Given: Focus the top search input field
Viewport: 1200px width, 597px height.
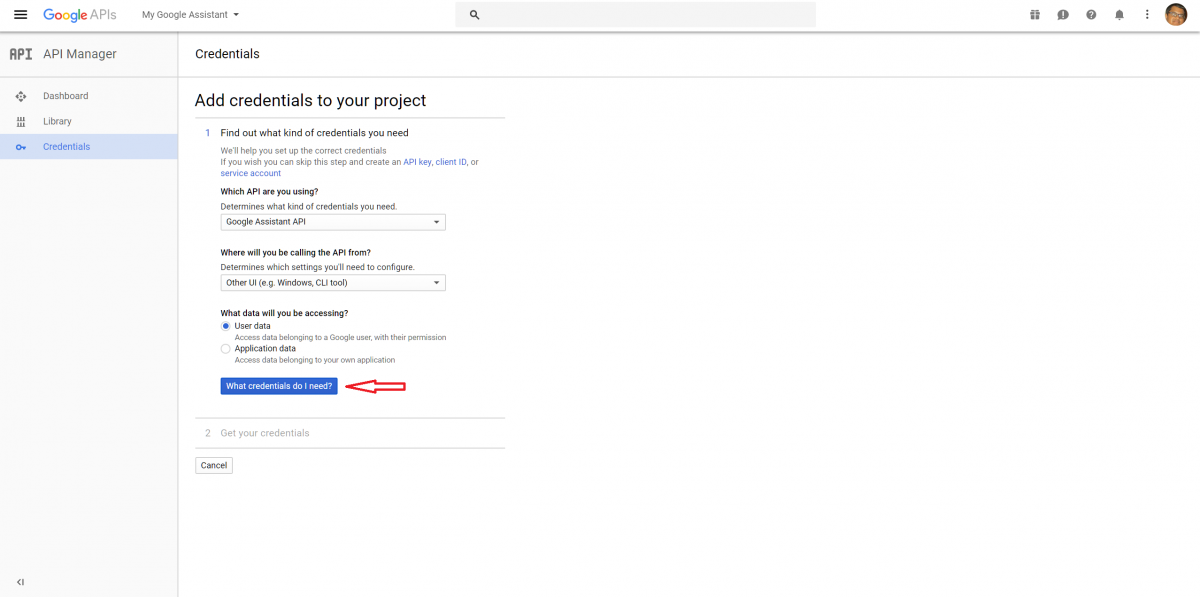Looking at the screenshot, I should click(x=635, y=15).
